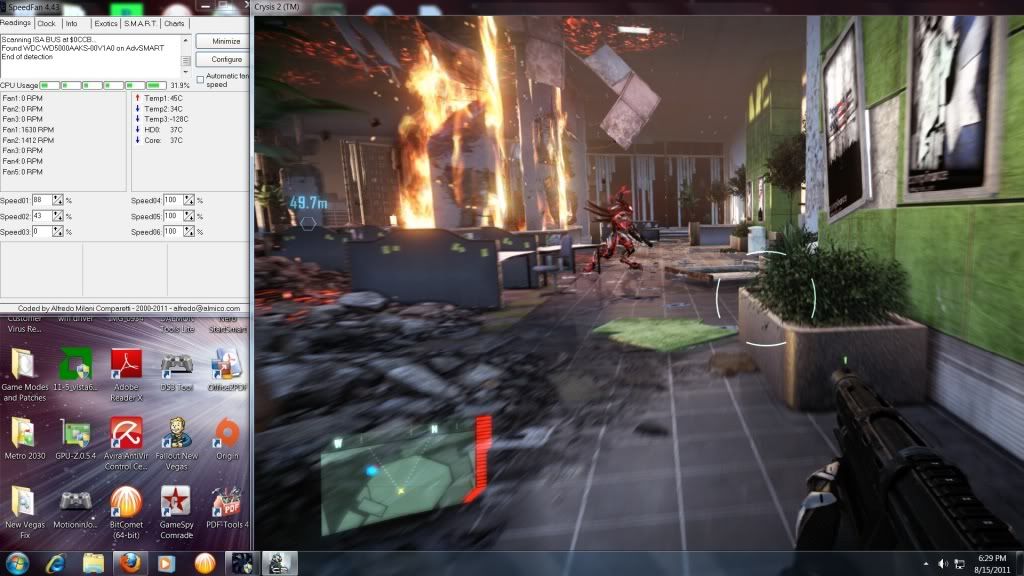
Task: Enable Automatic fan speed checkbox
Action: [x=200, y=80]
